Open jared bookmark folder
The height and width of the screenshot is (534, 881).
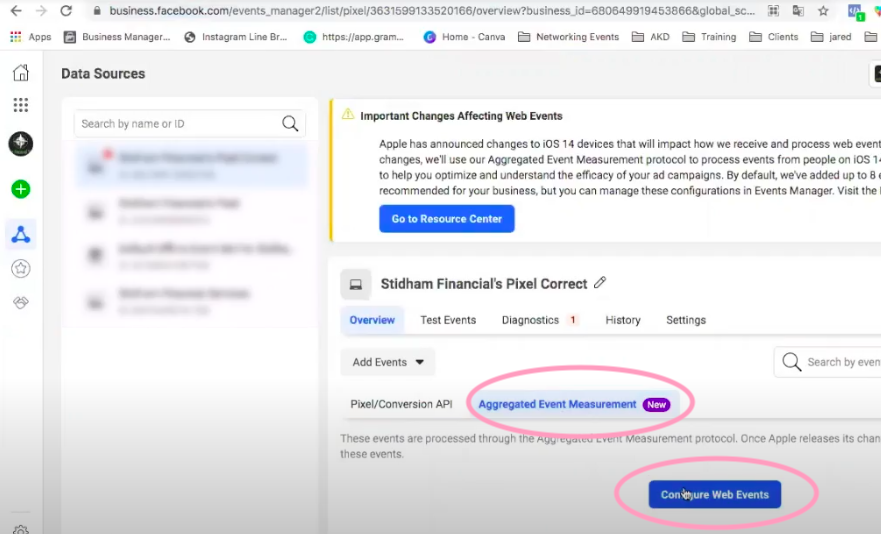831,37
